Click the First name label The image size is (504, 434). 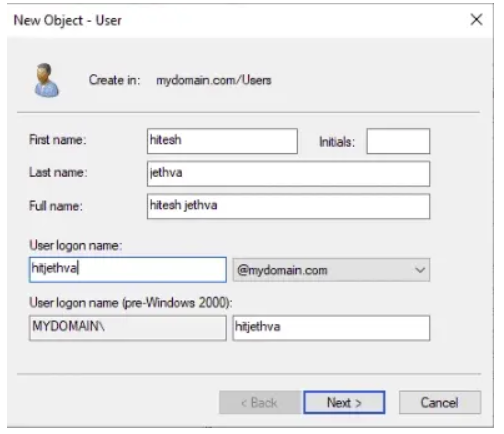coord(58,140)
